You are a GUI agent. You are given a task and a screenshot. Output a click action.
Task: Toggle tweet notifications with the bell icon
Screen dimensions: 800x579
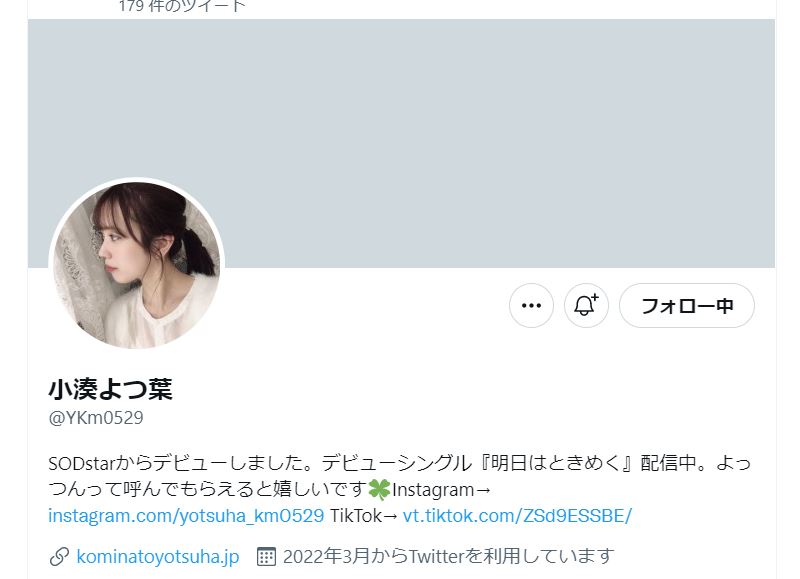(x=586, y=306)
